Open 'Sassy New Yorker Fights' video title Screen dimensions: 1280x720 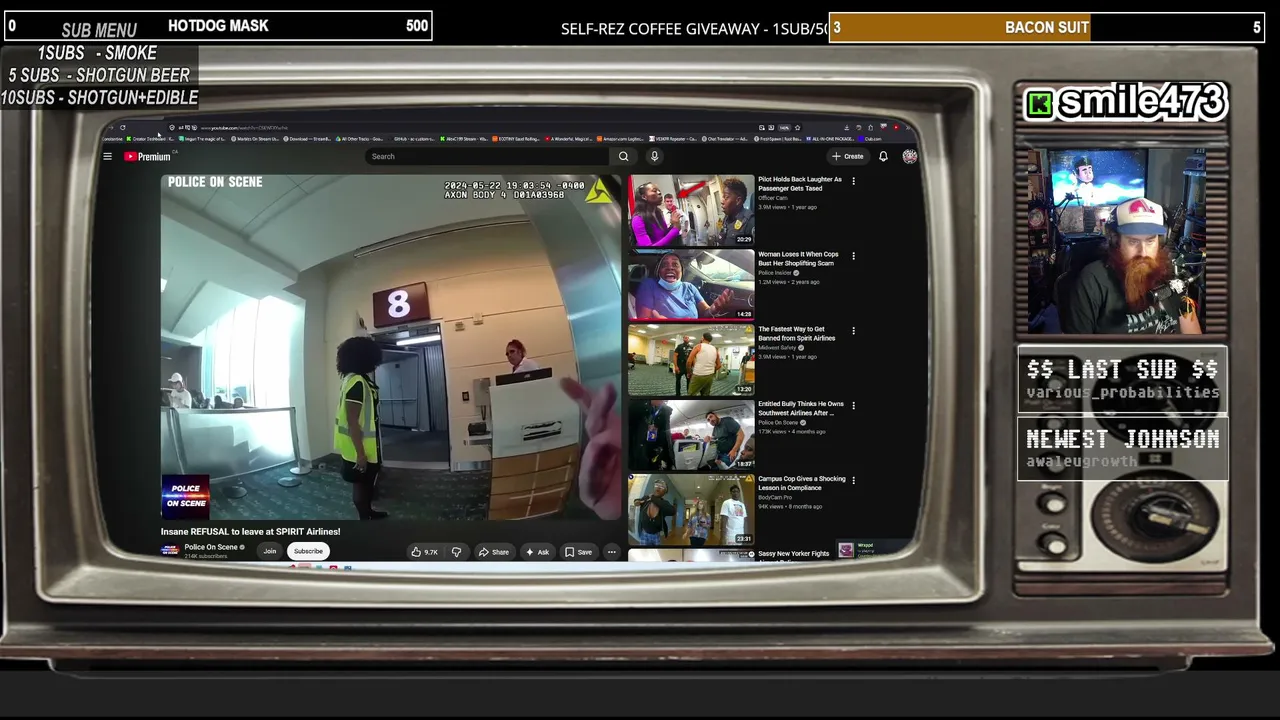pos(794,554)
